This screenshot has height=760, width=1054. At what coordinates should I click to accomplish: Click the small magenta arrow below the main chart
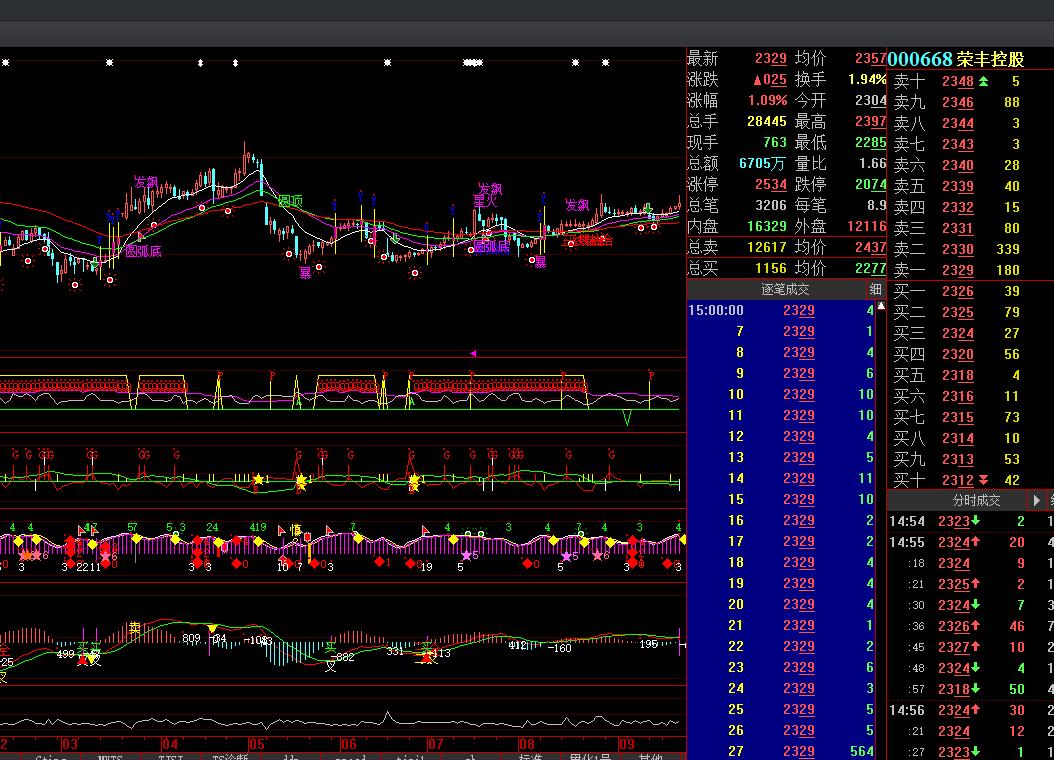click(473, 353)
